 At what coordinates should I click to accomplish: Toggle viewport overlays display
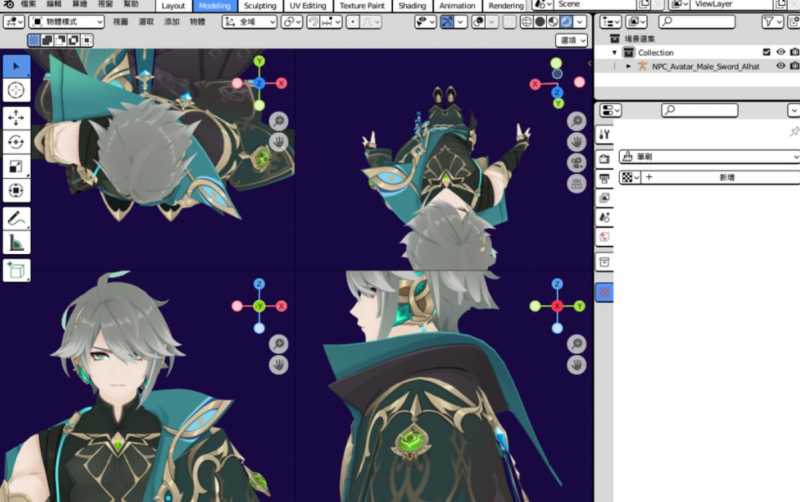[x=479, y=22]
